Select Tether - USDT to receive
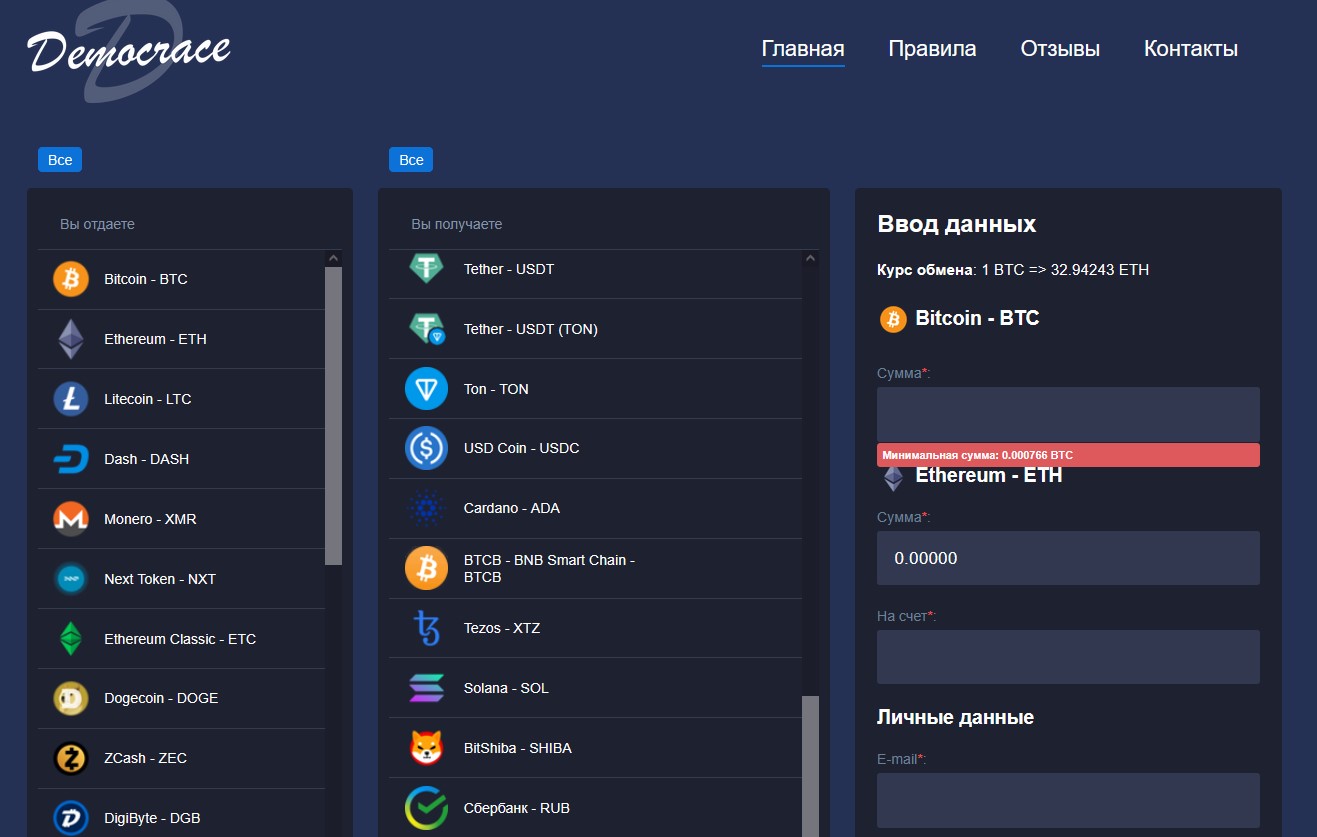This screenshot has height=837, width=1317. pos(595,274)
